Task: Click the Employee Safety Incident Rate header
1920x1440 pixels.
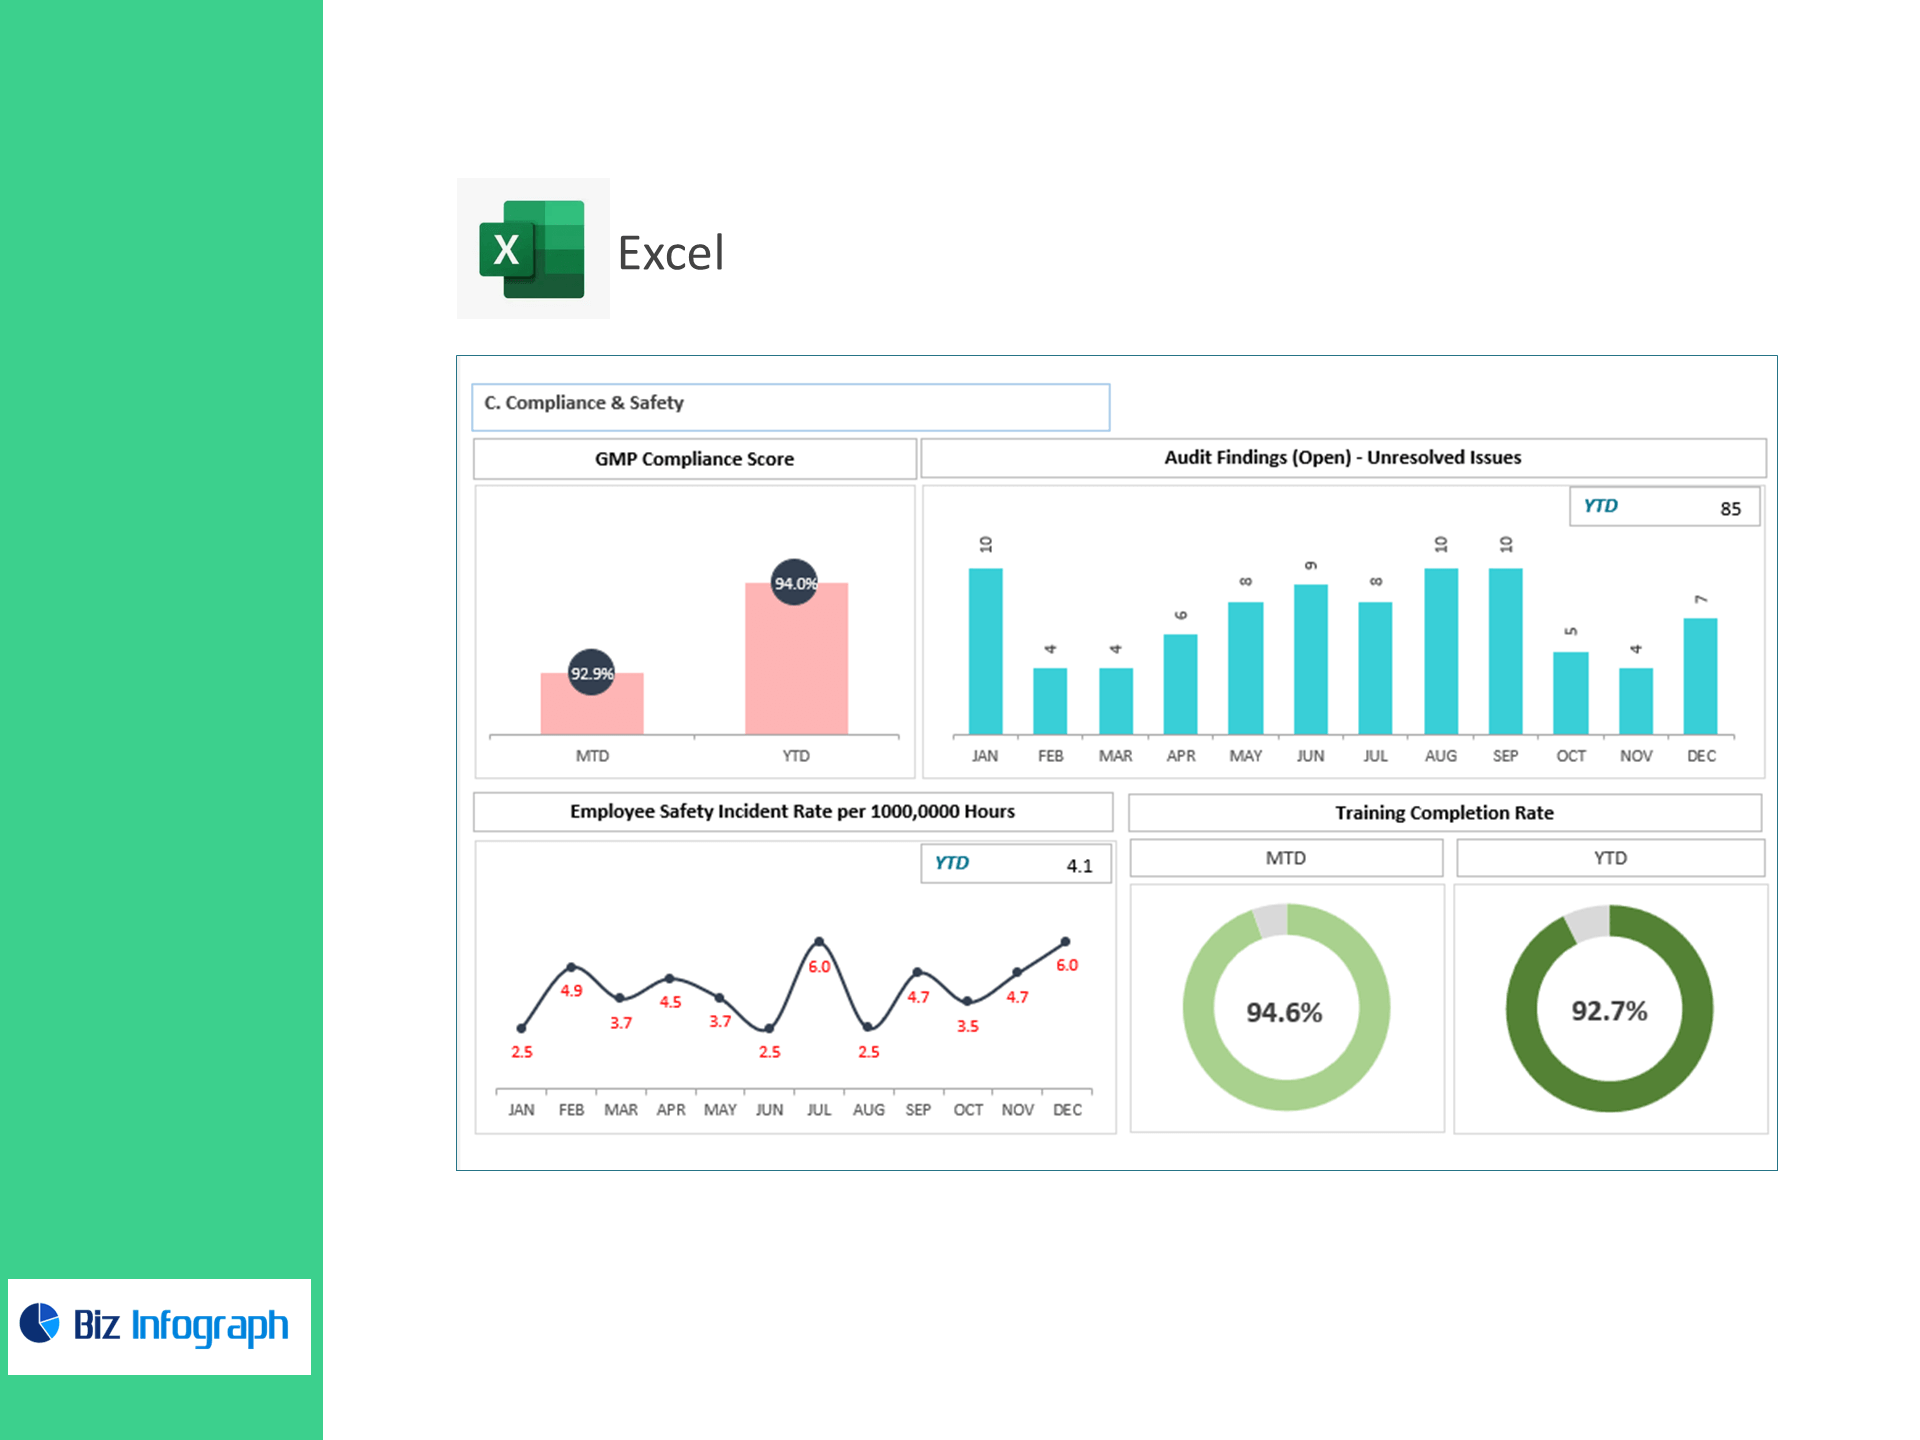Action: (792, 812)
